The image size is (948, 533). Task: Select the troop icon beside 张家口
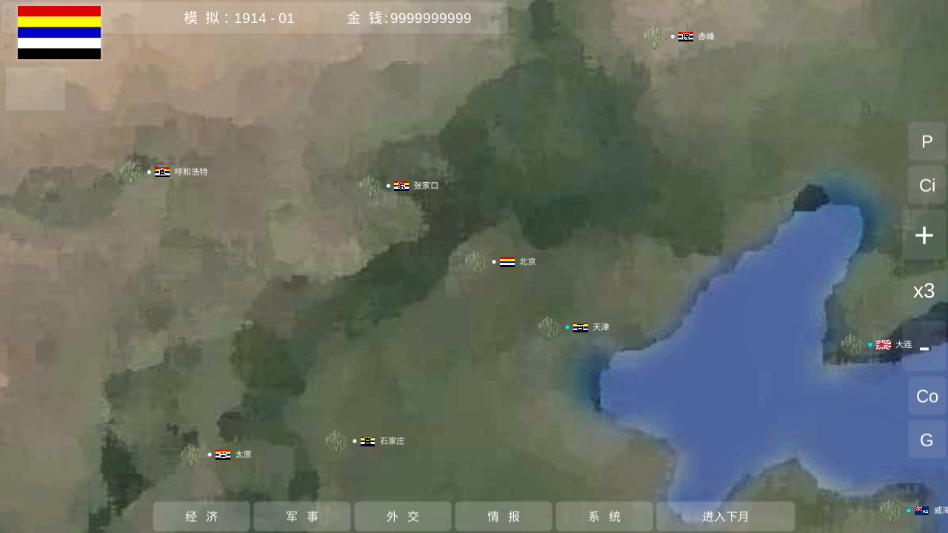pyautogui.click(x=369, y=186)
